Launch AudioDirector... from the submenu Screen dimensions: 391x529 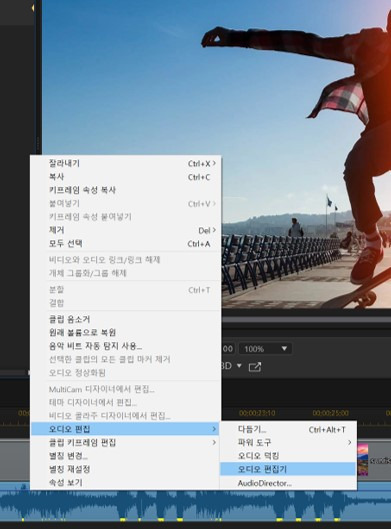(288, 483)
